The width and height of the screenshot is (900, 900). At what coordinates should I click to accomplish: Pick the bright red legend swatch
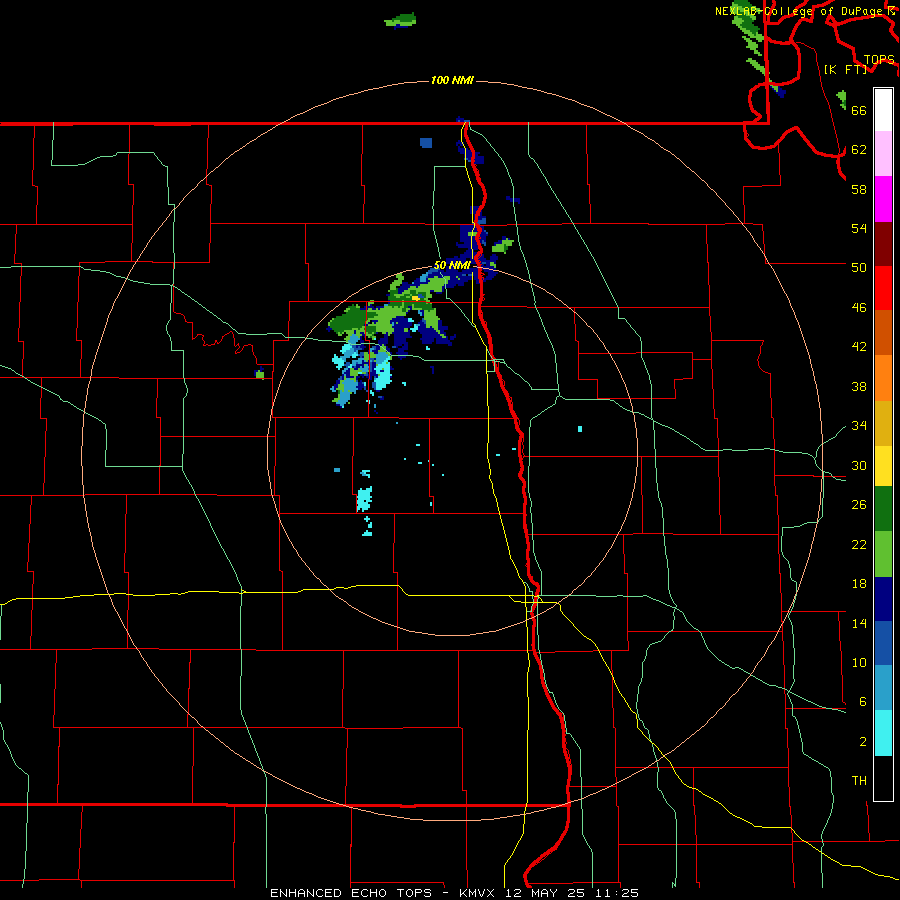[x=883, y=288]
